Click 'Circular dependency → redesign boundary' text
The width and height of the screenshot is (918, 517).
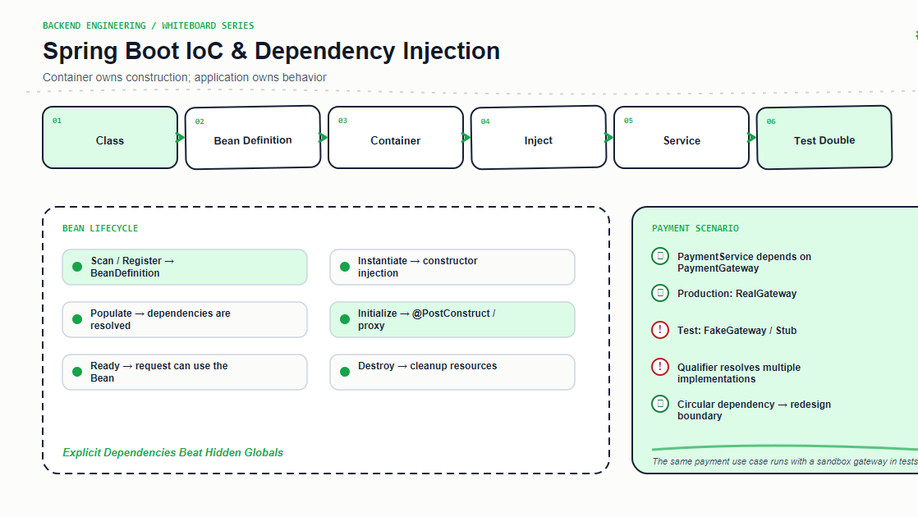tap(754, 410)
